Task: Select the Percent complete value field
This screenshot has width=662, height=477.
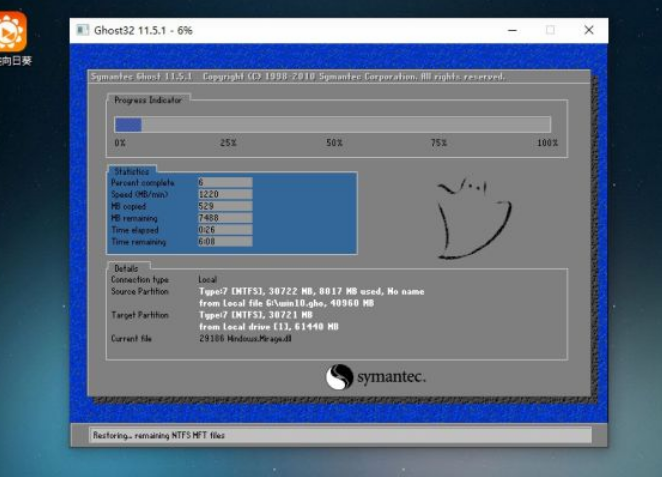Action: [x=224, y=183]
